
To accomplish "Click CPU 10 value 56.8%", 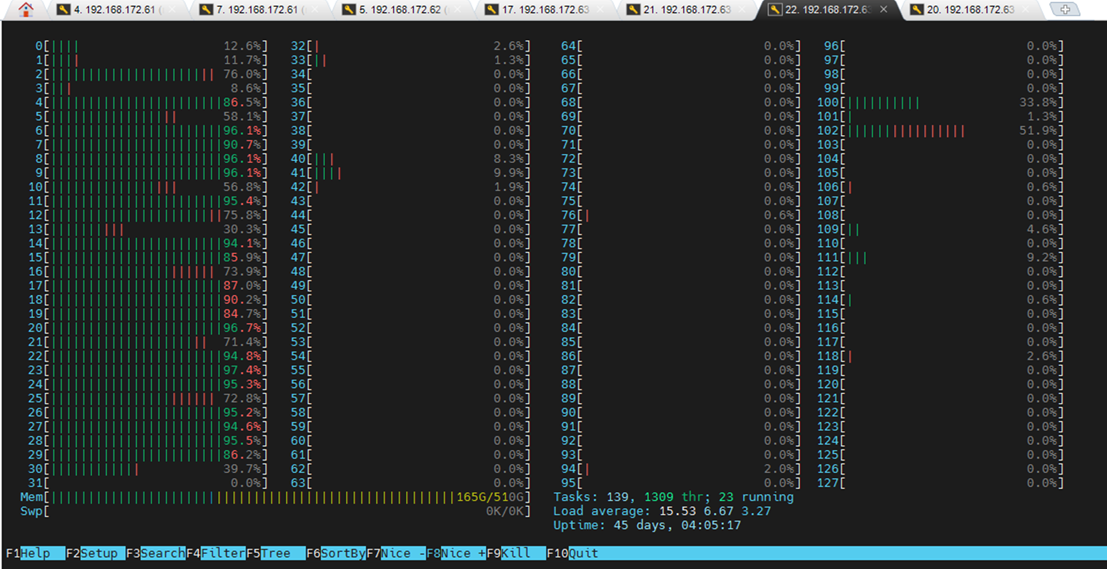I will click(242, 187).
